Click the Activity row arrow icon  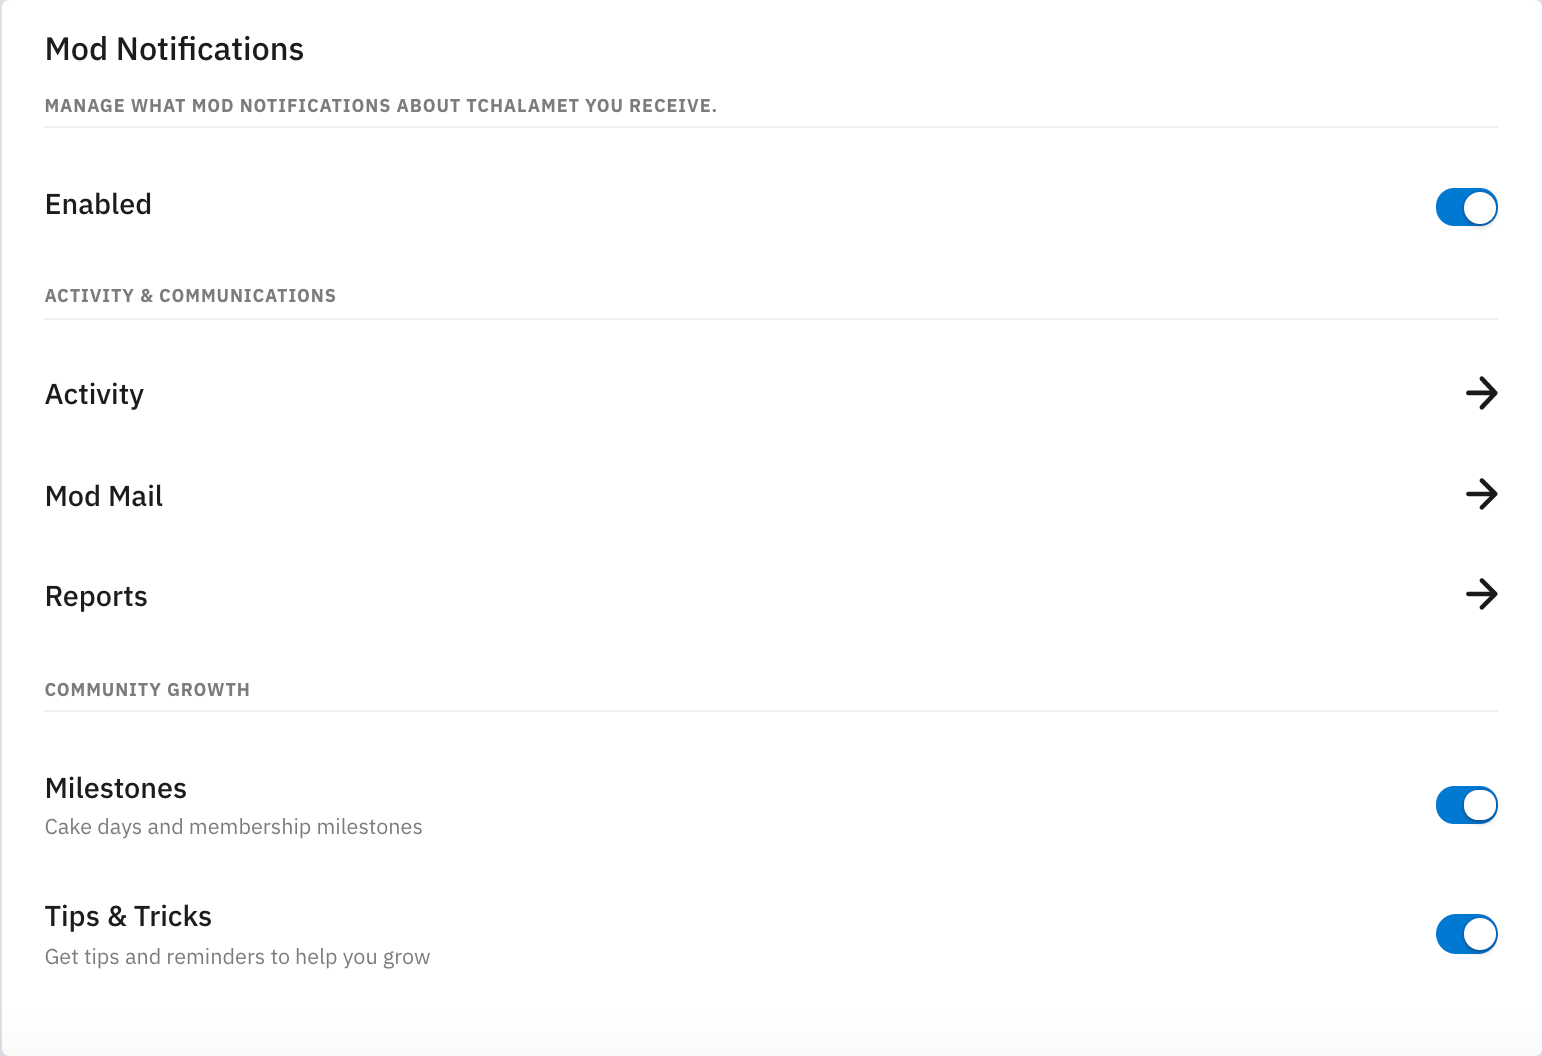pyautogui.click(x=1481, y=393)
